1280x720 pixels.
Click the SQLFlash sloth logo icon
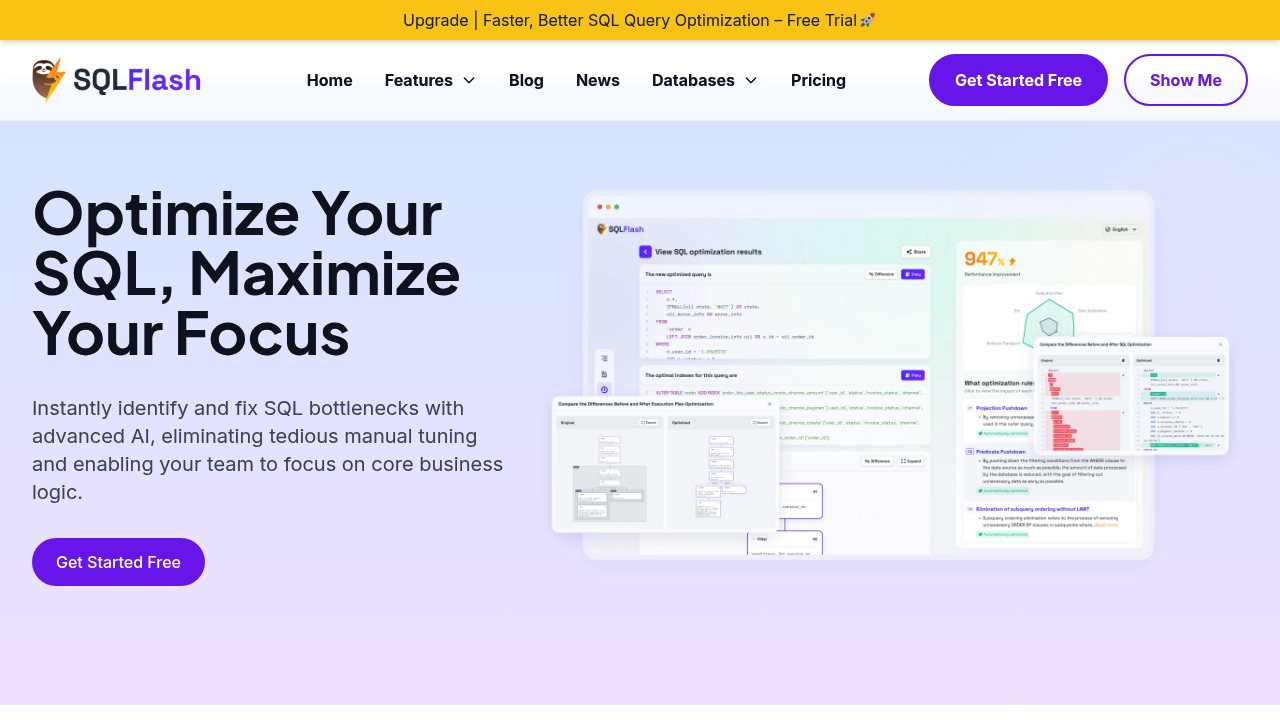coord(48,80)
